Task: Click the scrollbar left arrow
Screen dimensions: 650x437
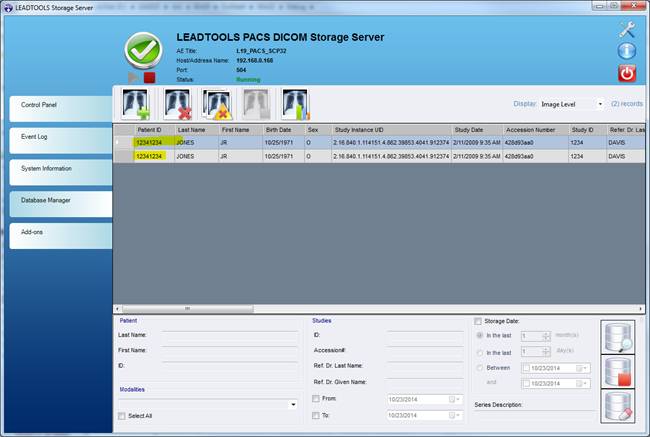Action: [x=117, y=309]
